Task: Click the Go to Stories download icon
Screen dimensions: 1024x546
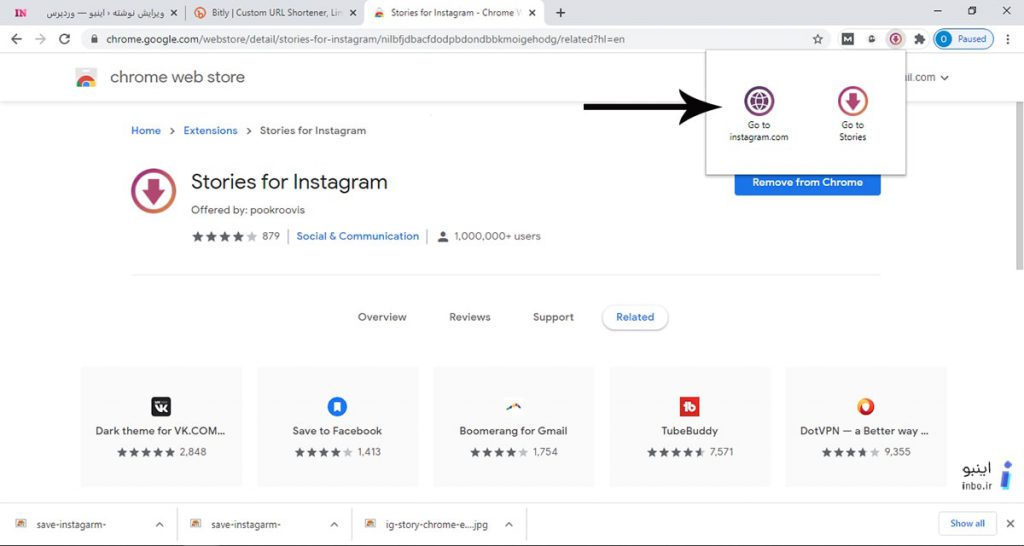Action: tap(852, 101)
